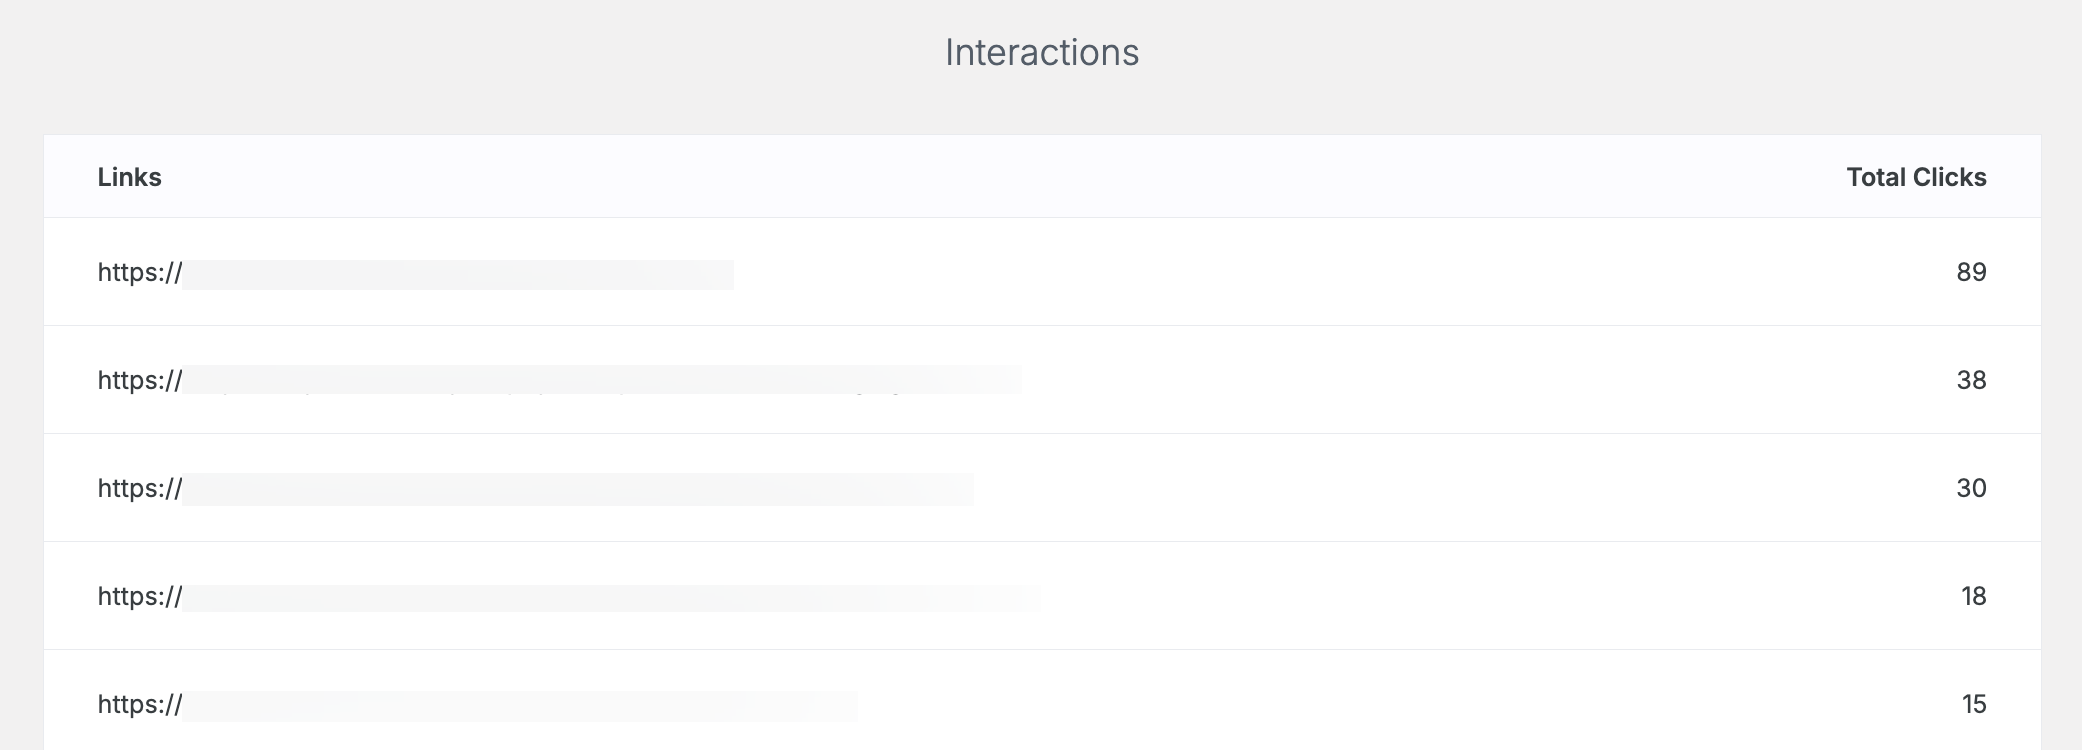This screenshot has height=750, width=2082.
Task: Sort by the Links column header
Action: pyautogui.click(x=130, y=177)
